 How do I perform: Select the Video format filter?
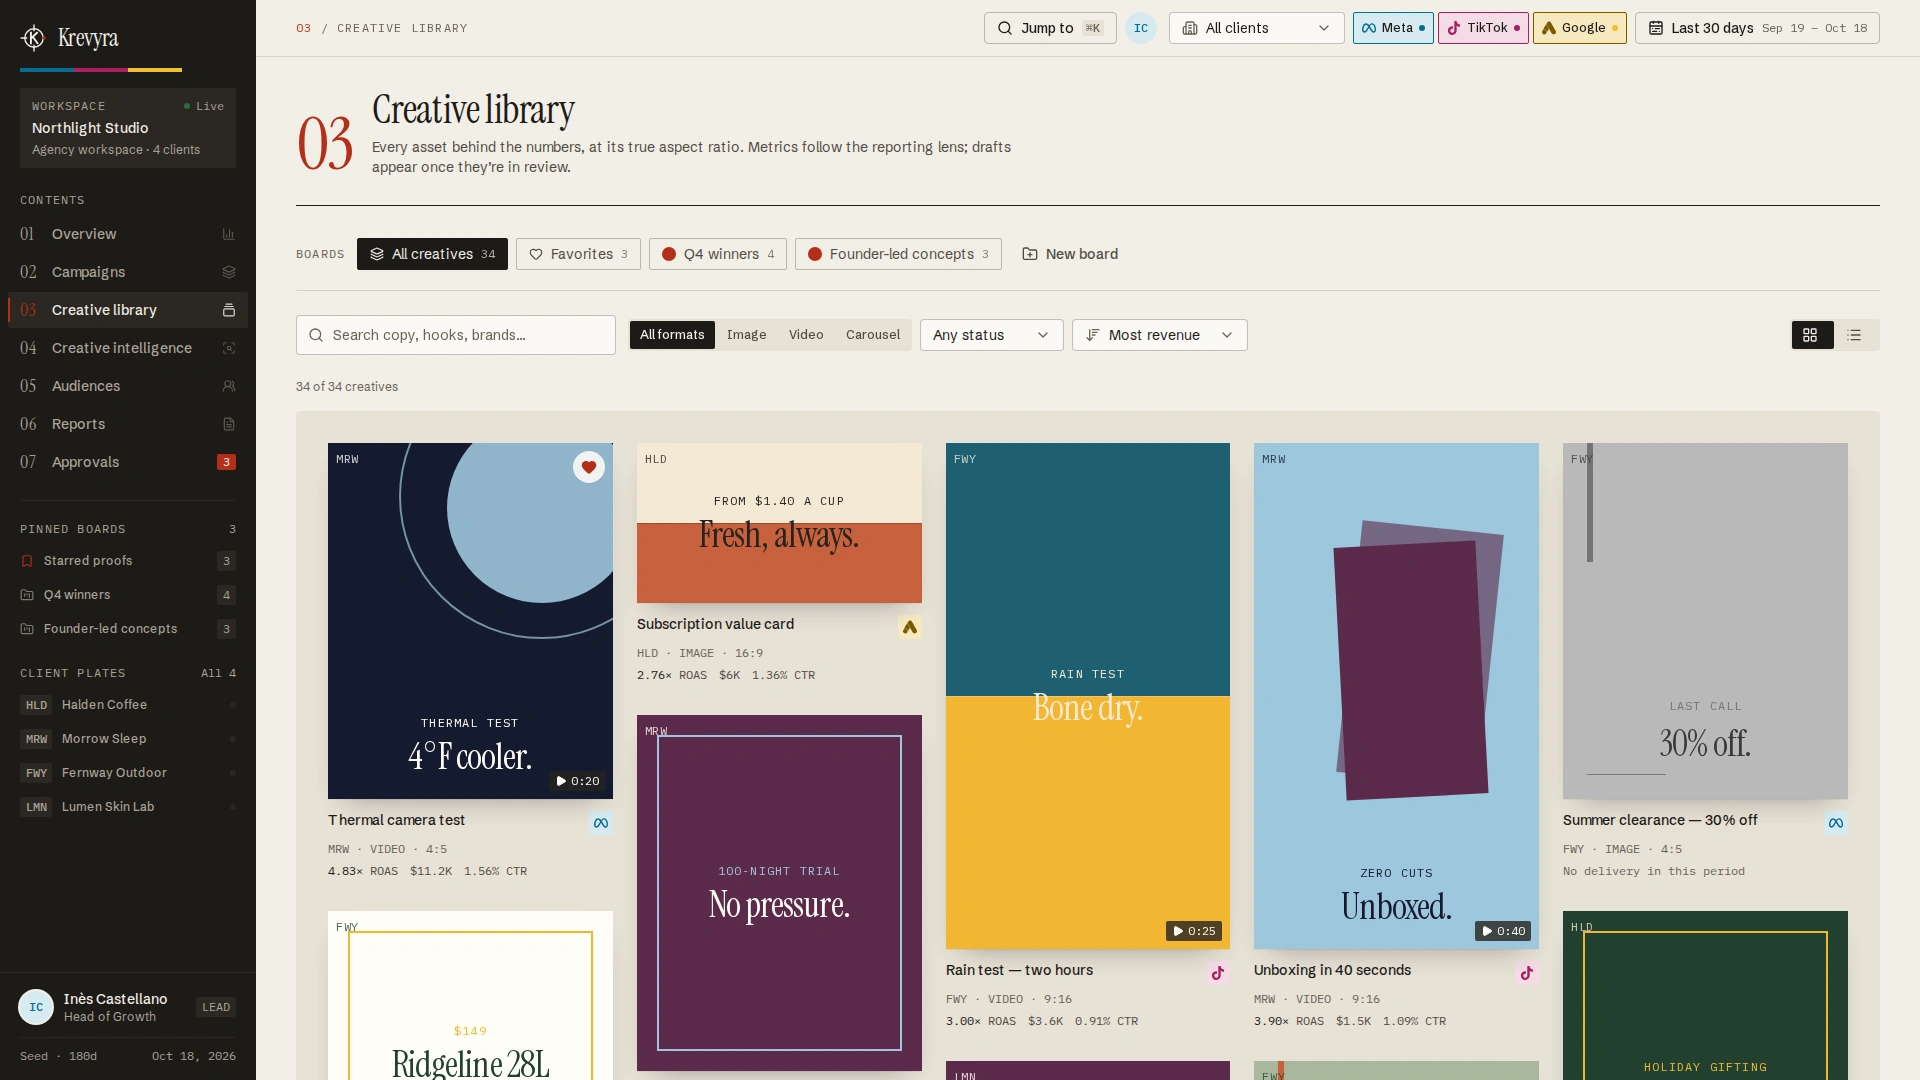[x=805, y=335]
